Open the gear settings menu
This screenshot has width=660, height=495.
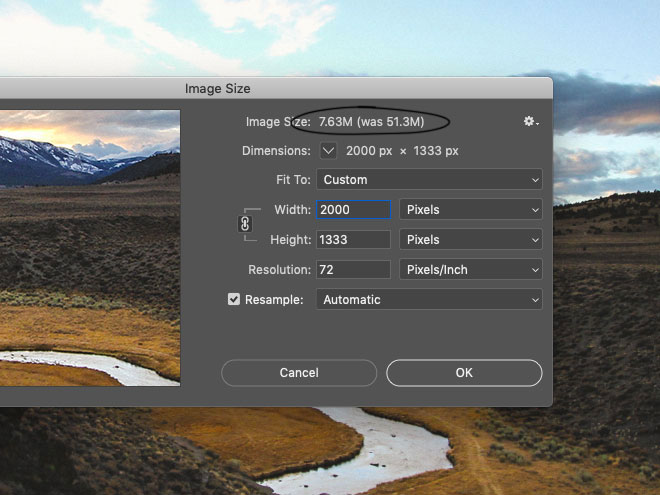click(x=531, y=122)
